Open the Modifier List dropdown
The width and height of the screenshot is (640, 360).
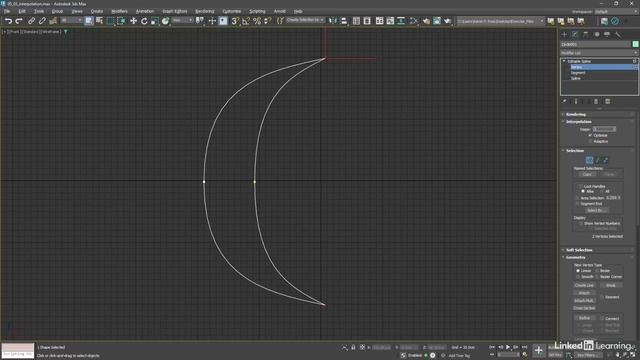click(x=599, y=53)
